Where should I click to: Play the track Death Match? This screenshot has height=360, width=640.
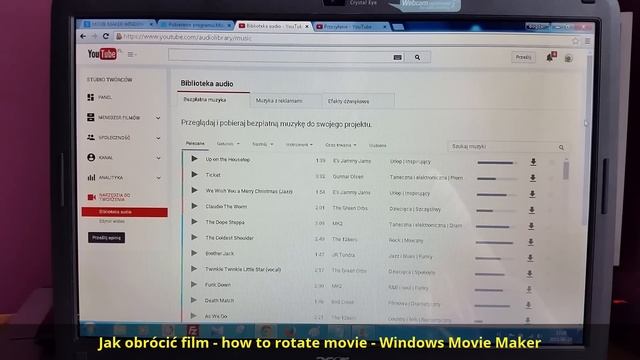[x=194, y=300]
